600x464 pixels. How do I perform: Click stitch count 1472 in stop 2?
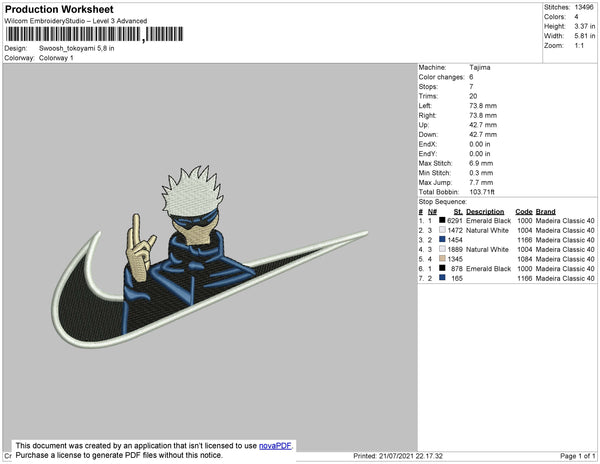tap(455, 230)
